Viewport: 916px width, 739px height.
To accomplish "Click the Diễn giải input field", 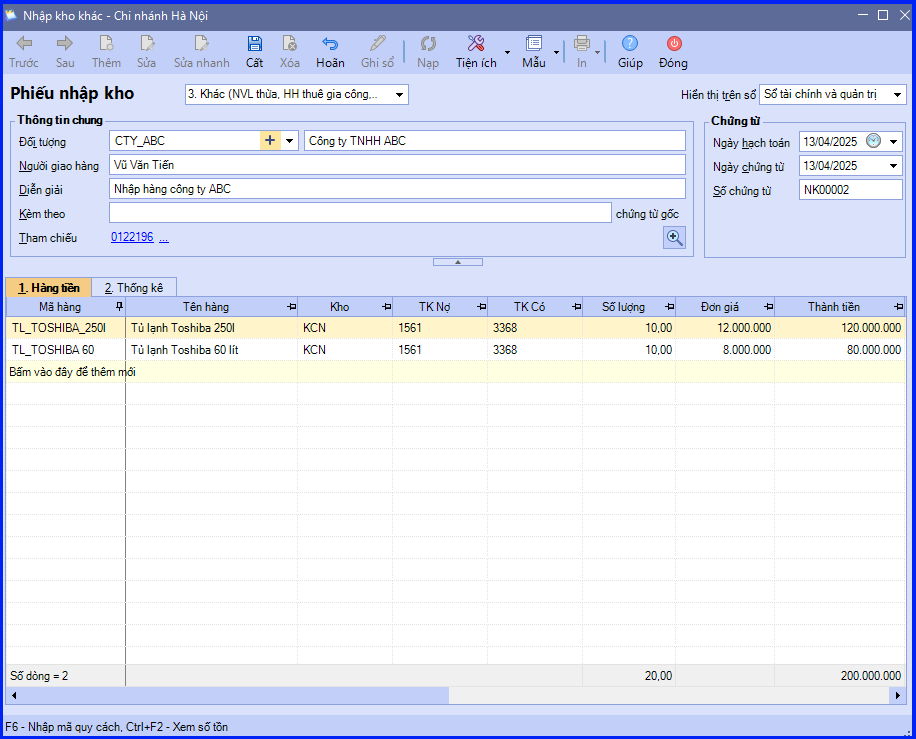I will tap(397, 189).
